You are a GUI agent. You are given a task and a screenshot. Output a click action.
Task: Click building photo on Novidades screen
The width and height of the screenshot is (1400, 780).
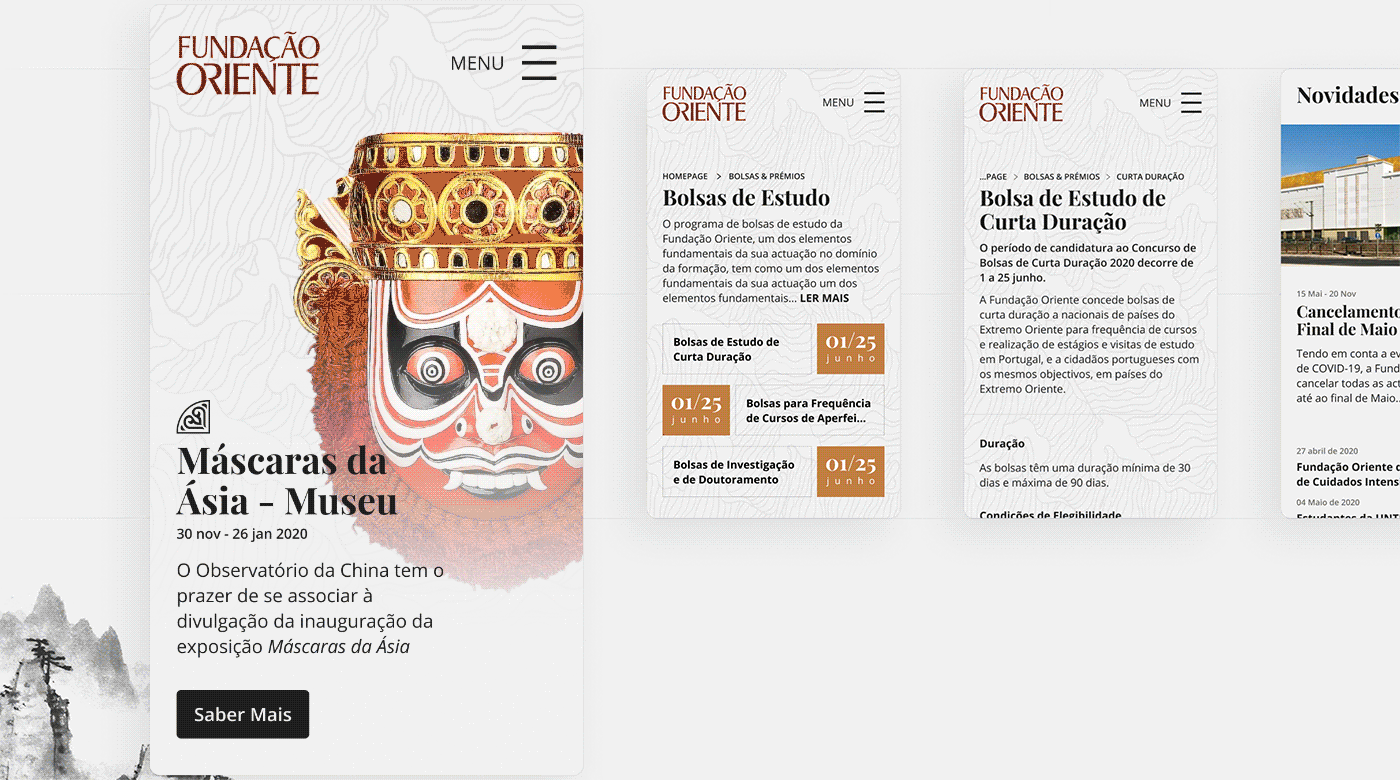1340,194
